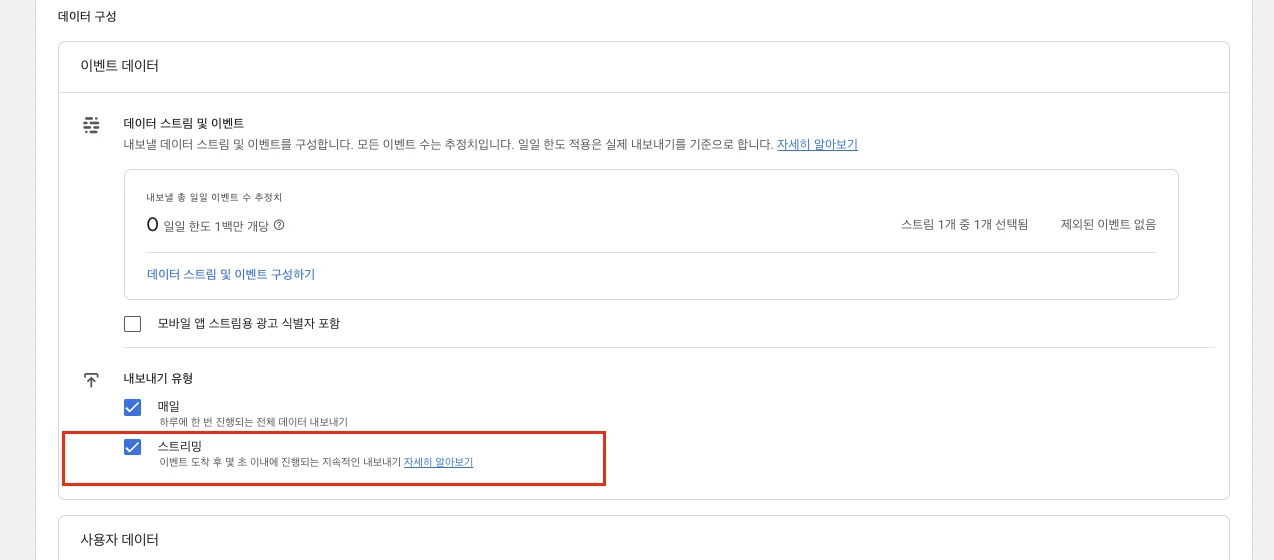Click the 데이터 스트림 및 이벤트 title
The image size is (1274, 560).
pos(183,123)
